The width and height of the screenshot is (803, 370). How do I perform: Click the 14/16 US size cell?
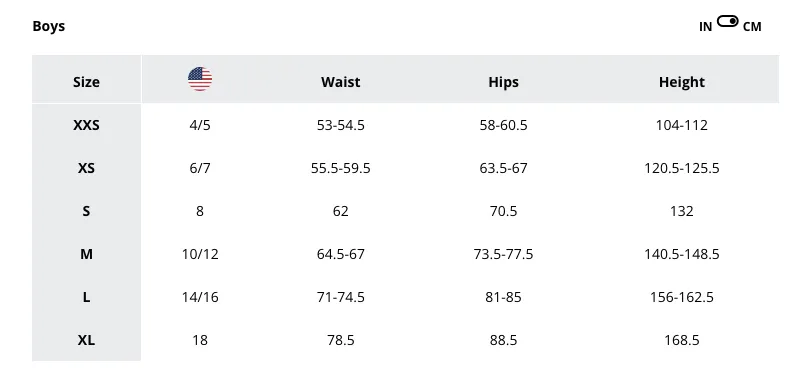(200, 297)
